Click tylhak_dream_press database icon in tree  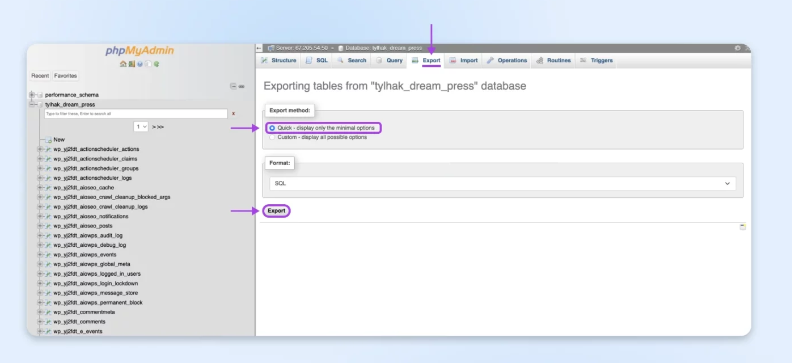tap(40, 105)
